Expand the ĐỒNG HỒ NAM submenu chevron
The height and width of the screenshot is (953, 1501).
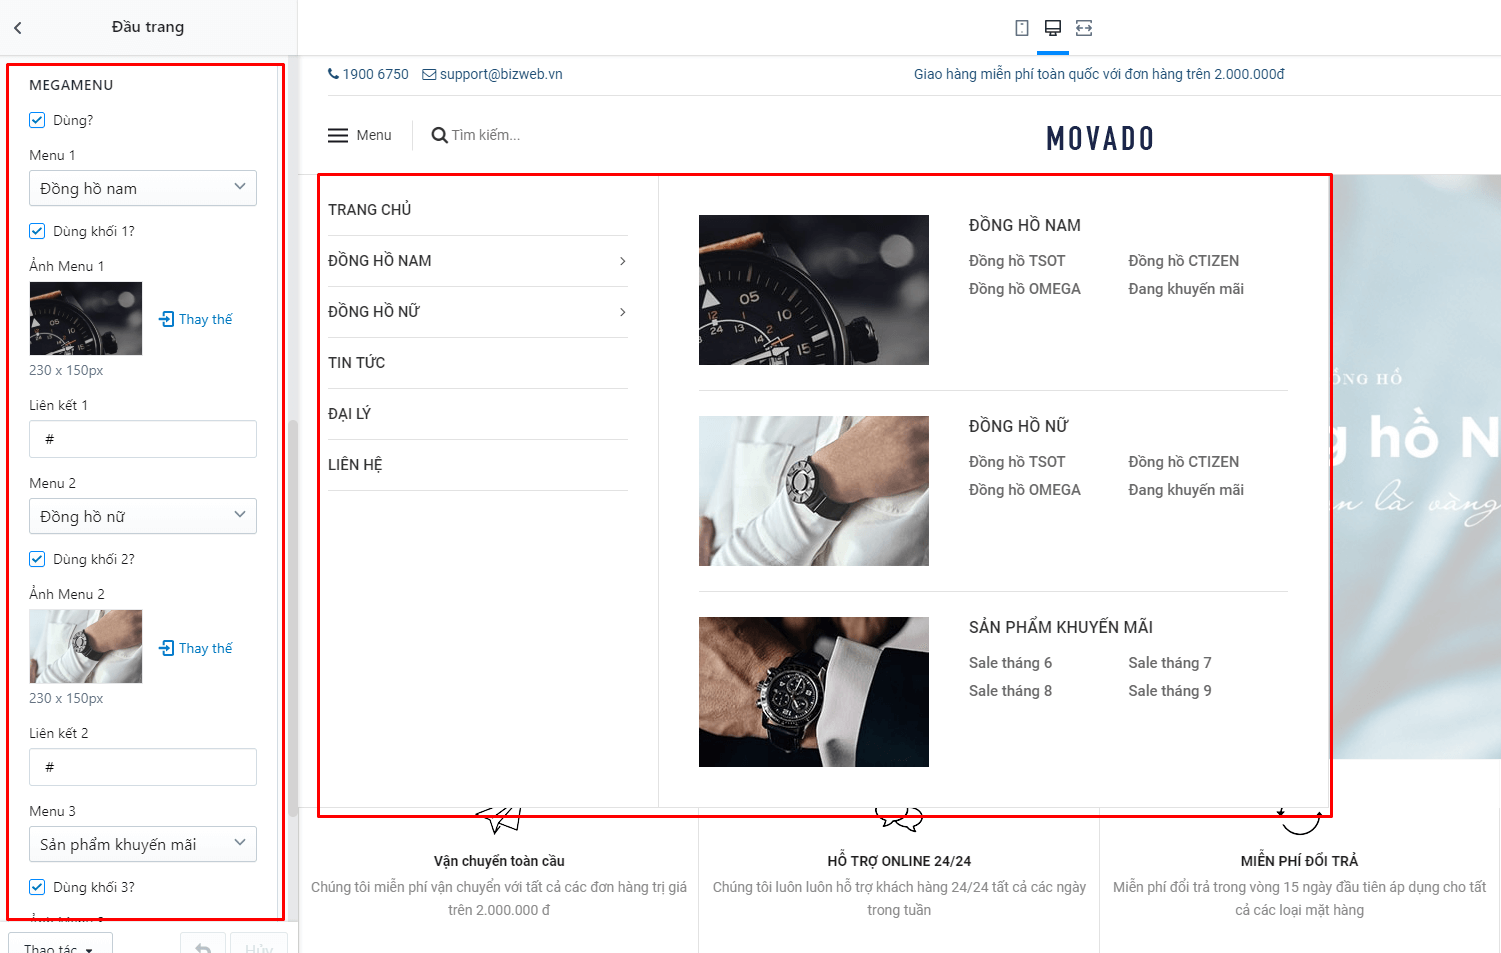[622, 261]
